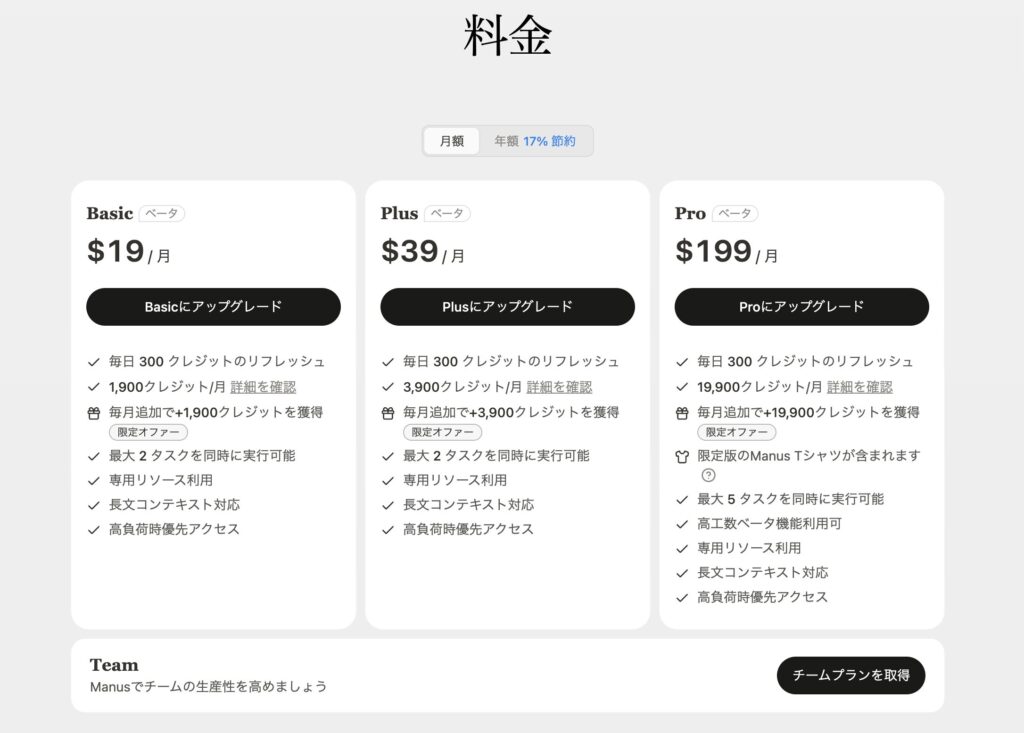1024x733 pixels.
Task: Click the $199 /月 price text
Action: [727, 252]
